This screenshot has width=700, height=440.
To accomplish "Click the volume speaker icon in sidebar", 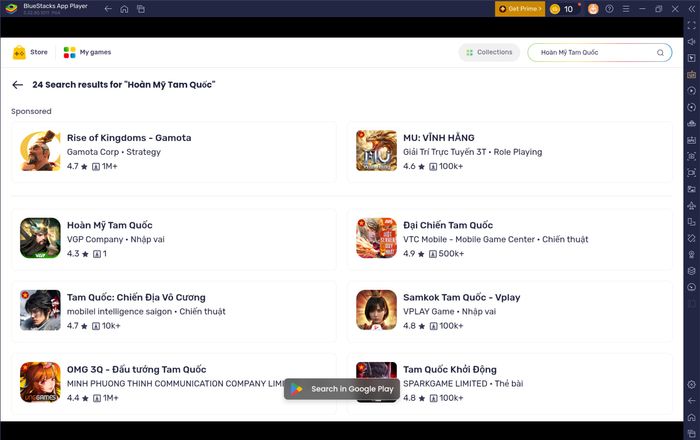I will pyautogui.click(x=692, y=42).
